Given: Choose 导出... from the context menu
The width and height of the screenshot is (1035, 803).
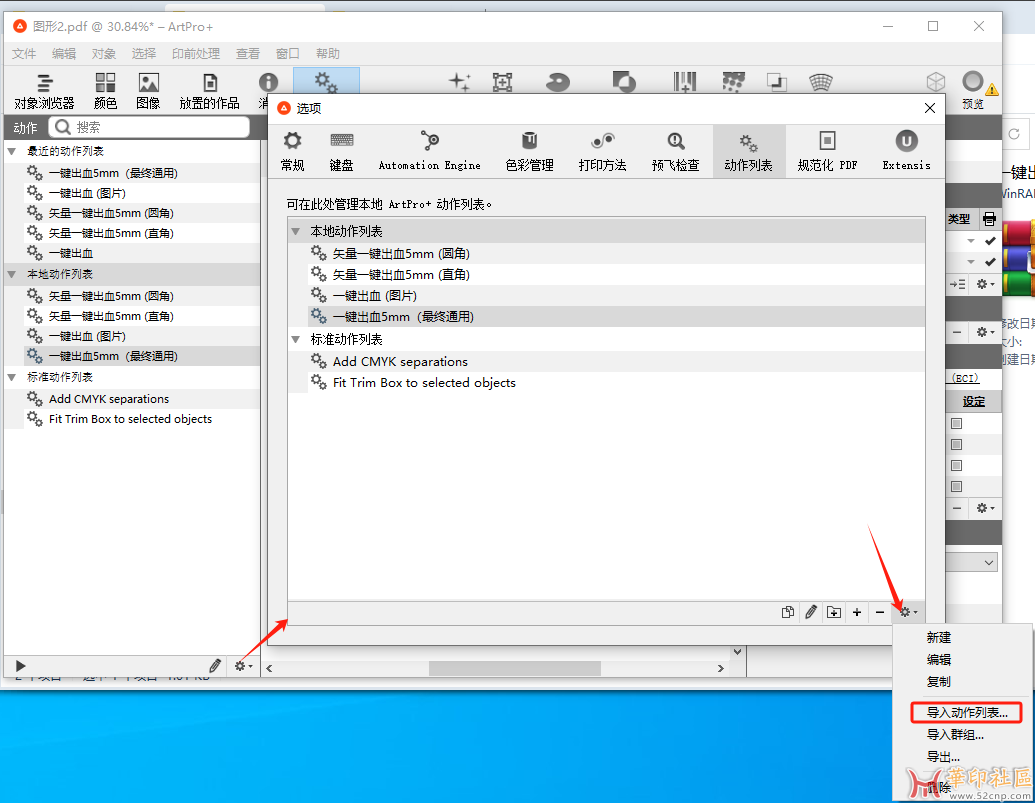Looking at the screenshot, I should coord(943,757).
